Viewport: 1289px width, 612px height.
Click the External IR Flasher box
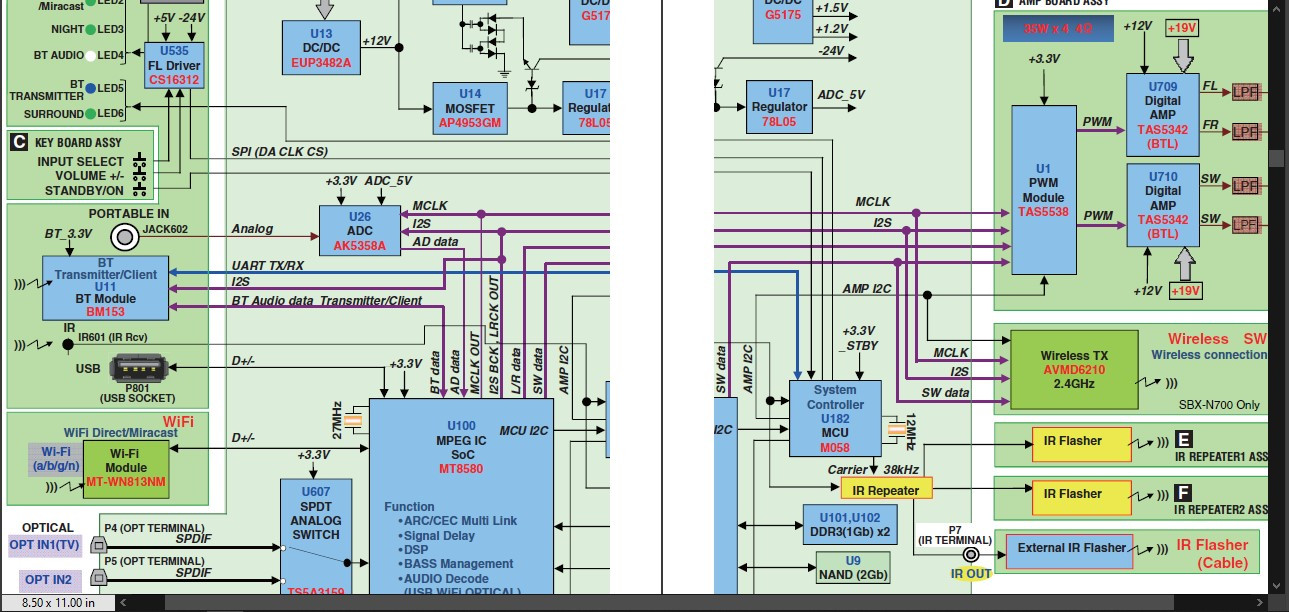pos(1070,549)
